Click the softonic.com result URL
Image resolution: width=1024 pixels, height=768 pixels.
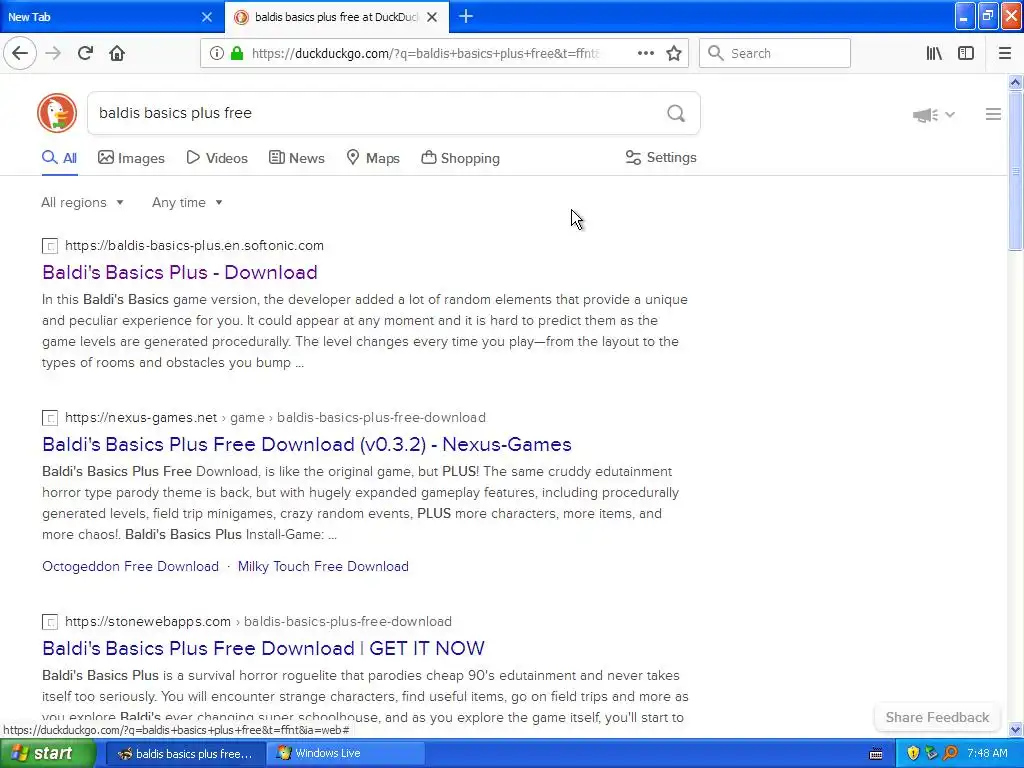[195, 246]
